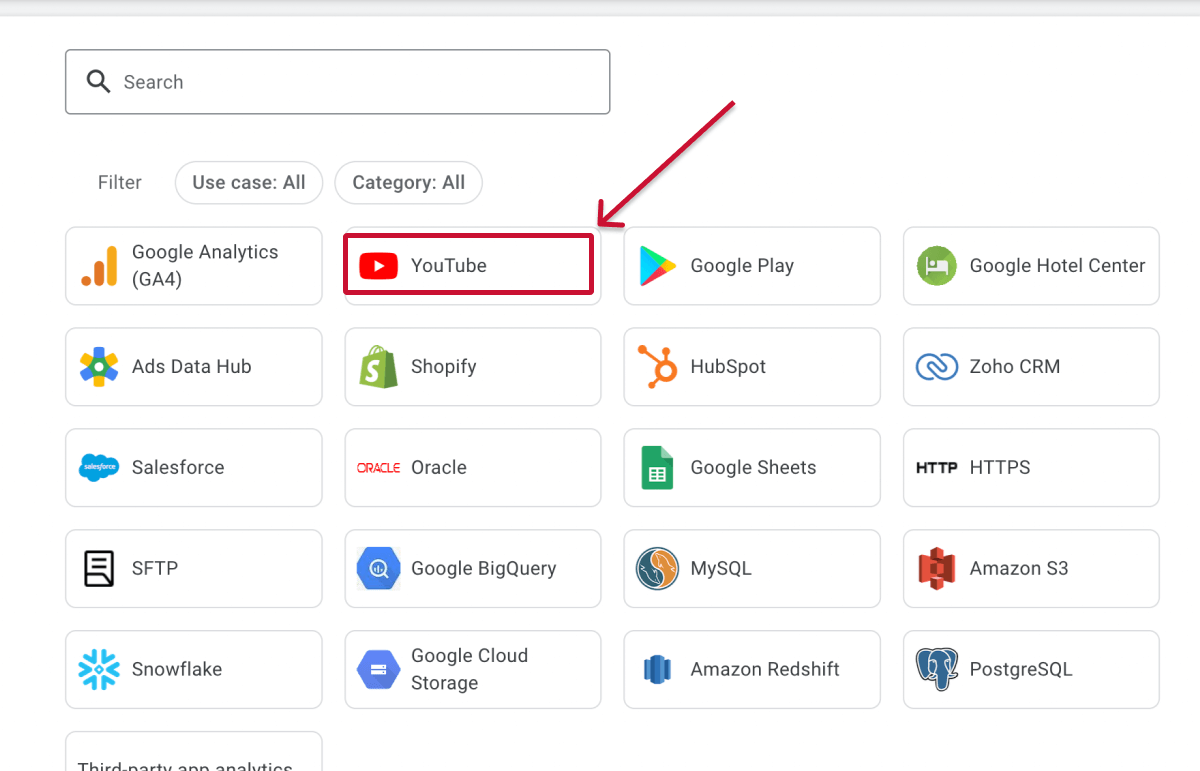Select the Google Analytics (GA4) label
This screenshot has width=1200, height=771.
(205, 266)
